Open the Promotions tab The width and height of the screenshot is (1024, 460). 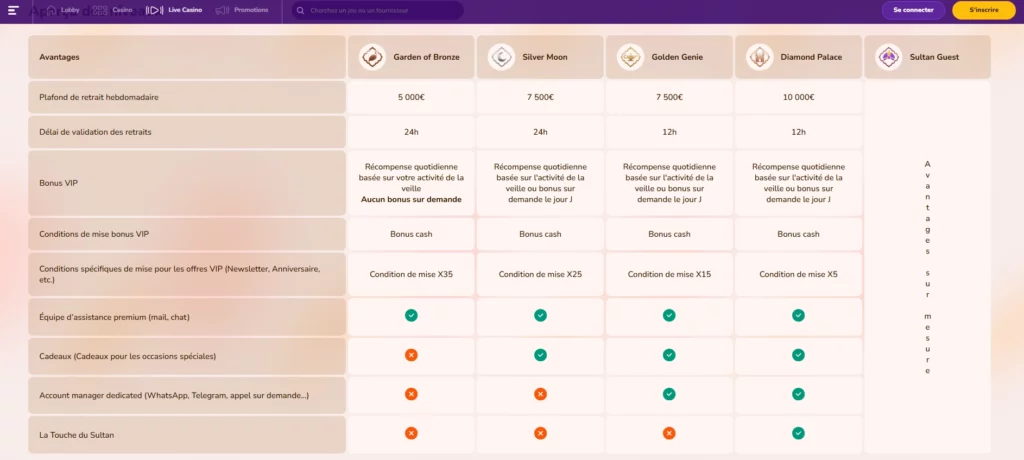[242, 10]
